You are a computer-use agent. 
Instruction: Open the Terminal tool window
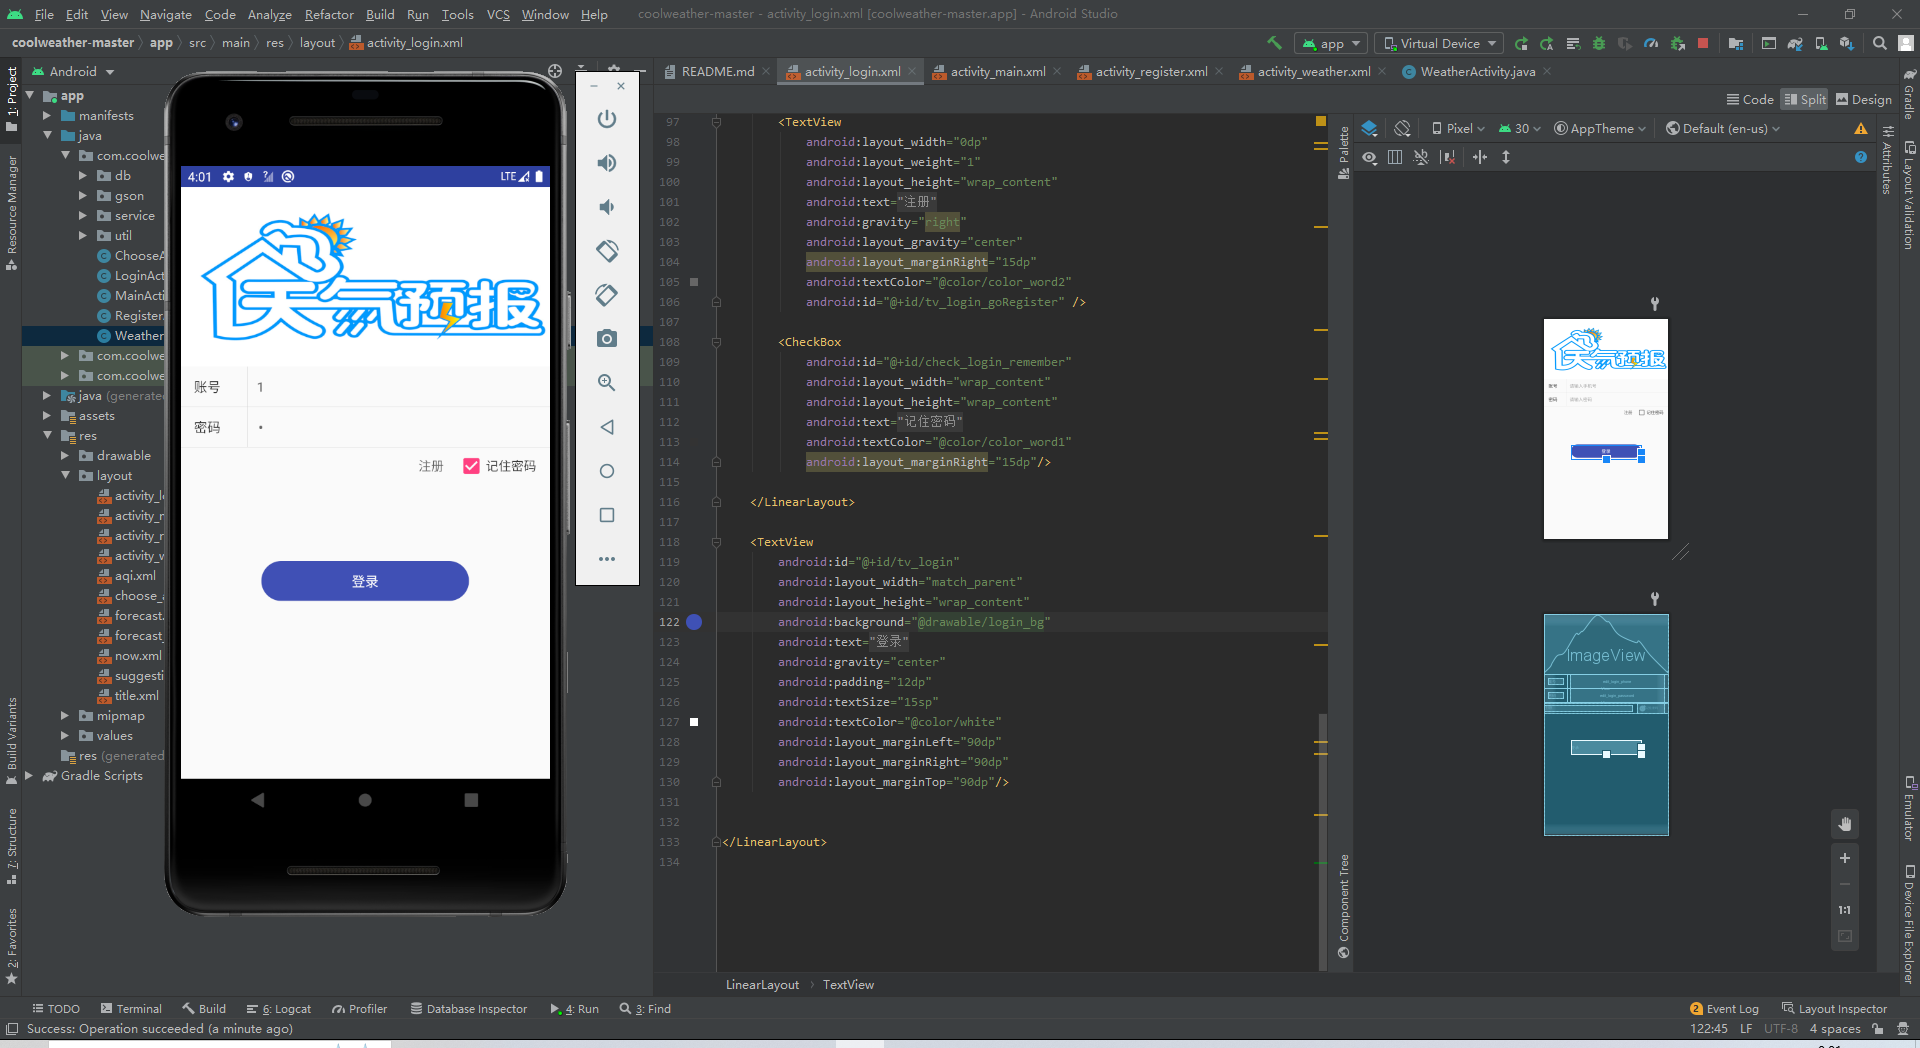(x=131, y=1009)
